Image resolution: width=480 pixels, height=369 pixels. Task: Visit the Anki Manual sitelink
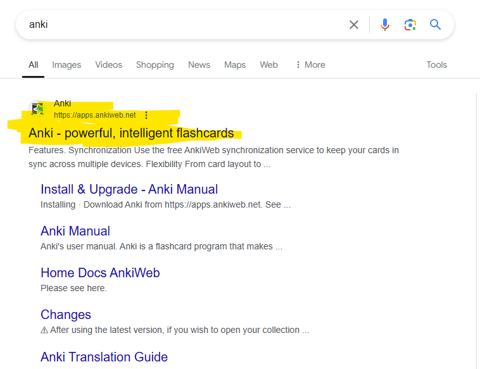point(75,231)
